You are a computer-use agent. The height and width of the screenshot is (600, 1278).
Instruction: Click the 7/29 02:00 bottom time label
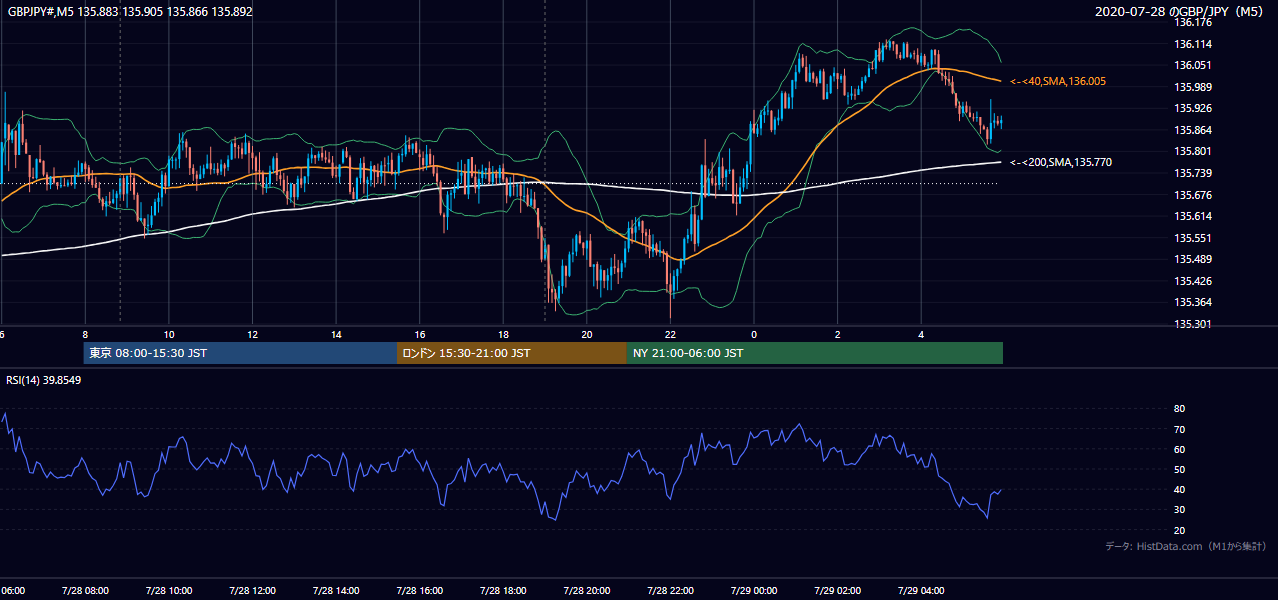coord(837,590)
